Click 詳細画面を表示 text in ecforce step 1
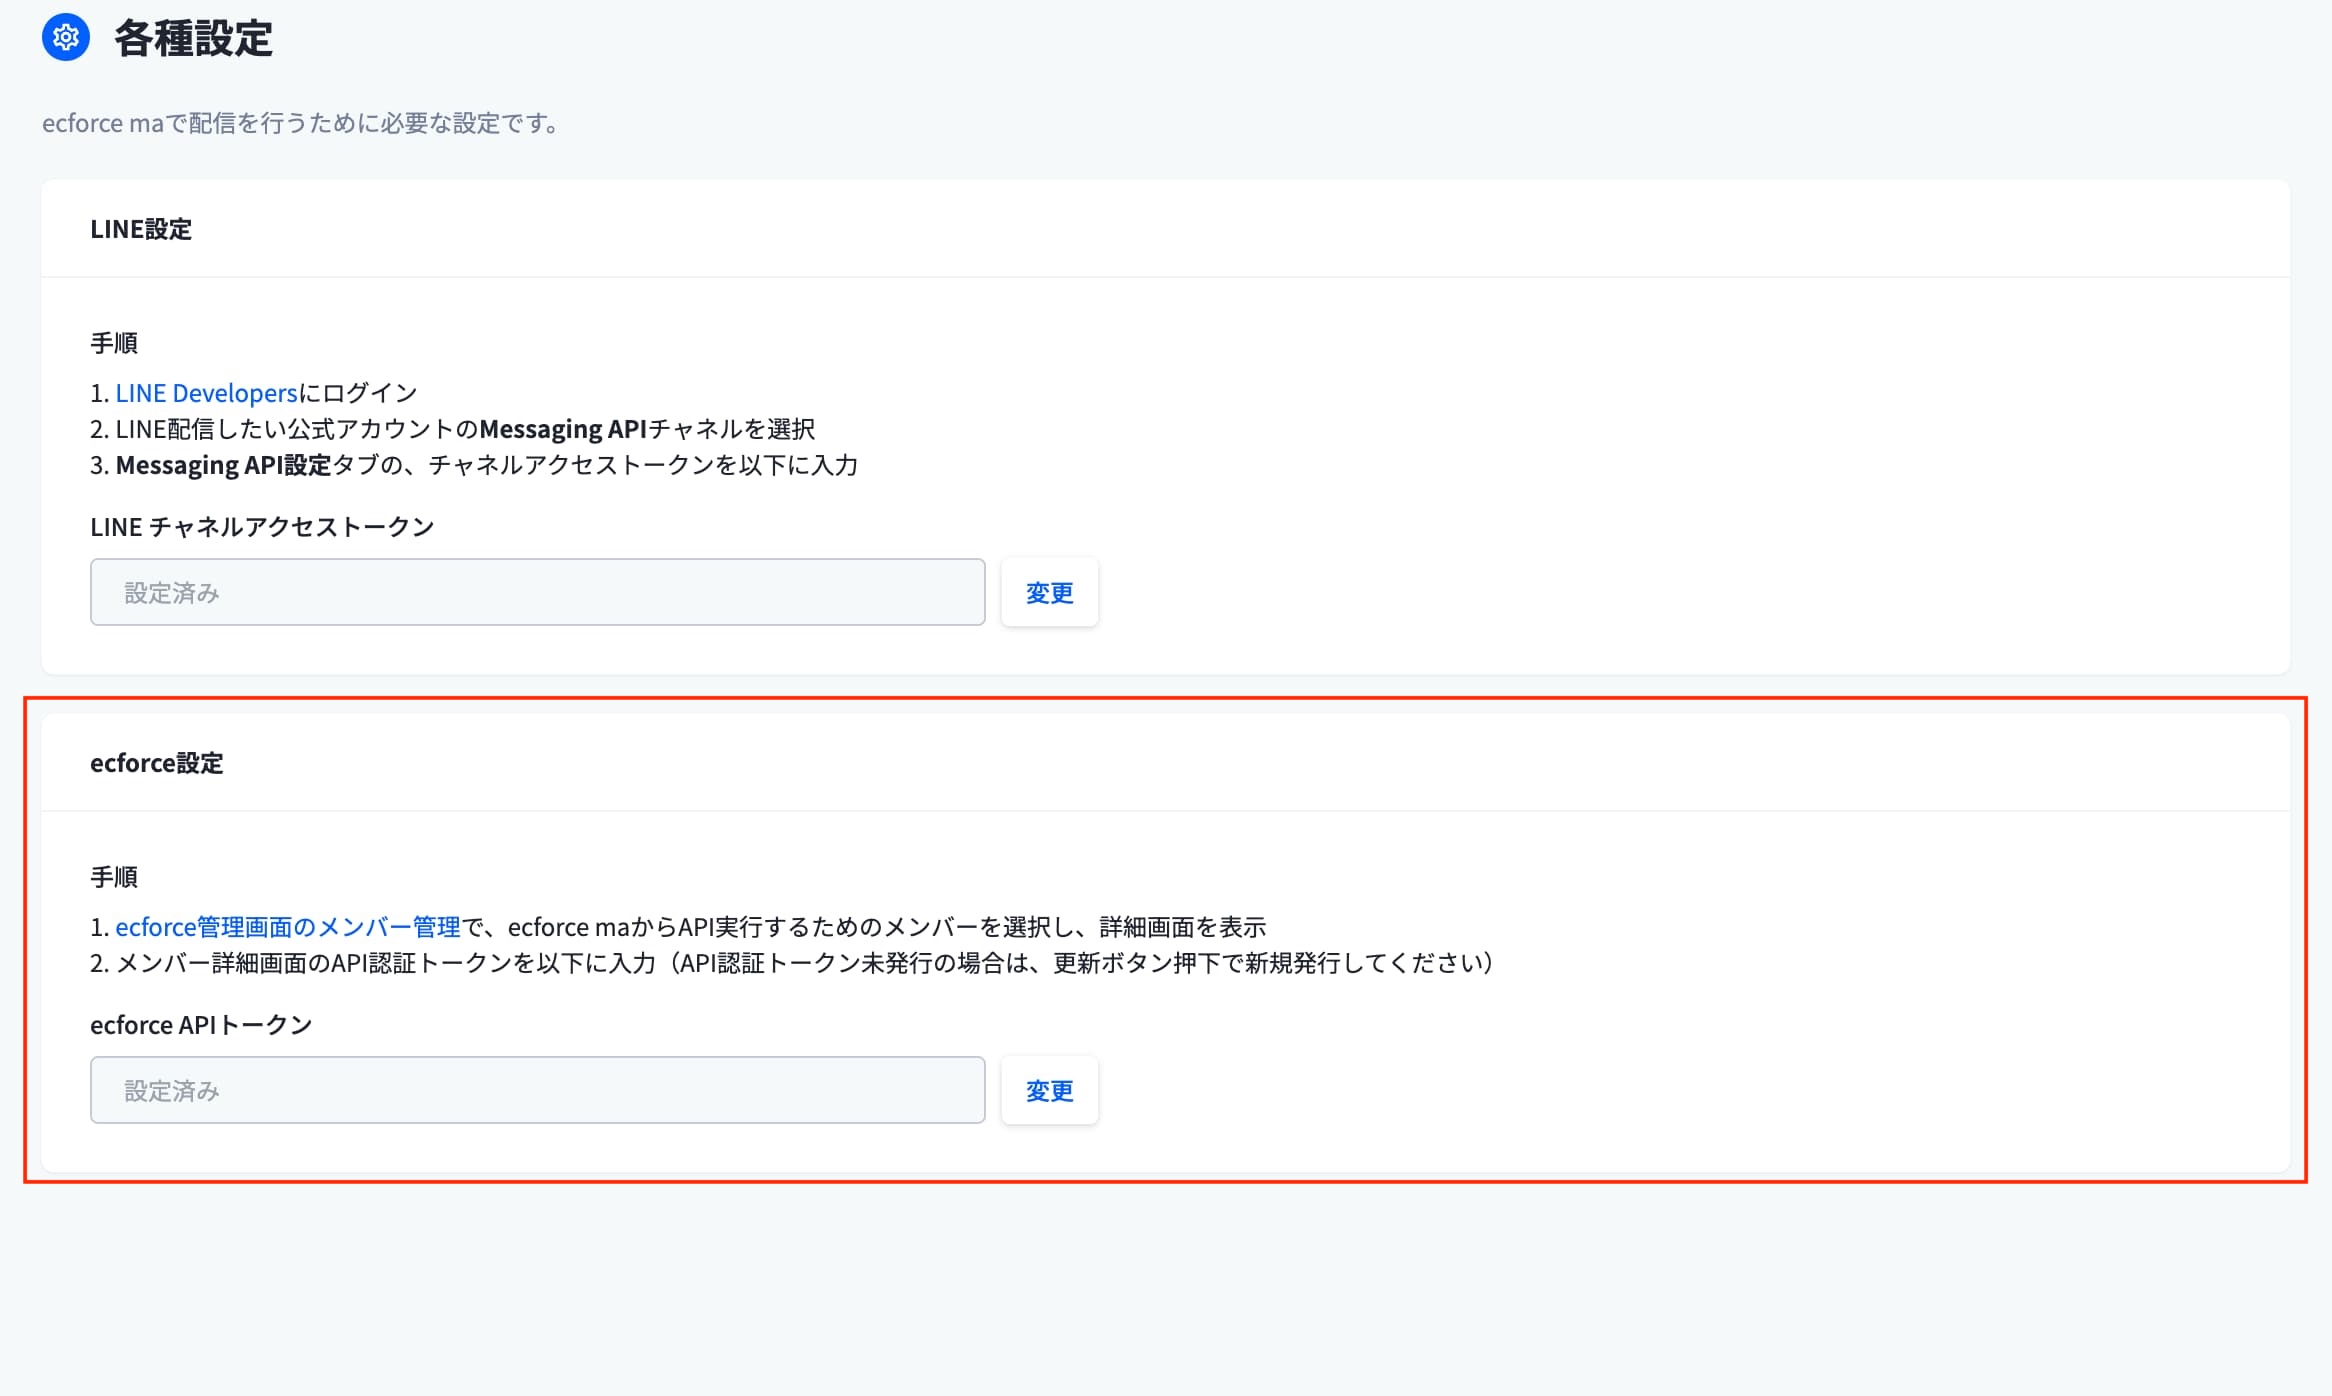2332x1396 pixels. coord(1182,927)
